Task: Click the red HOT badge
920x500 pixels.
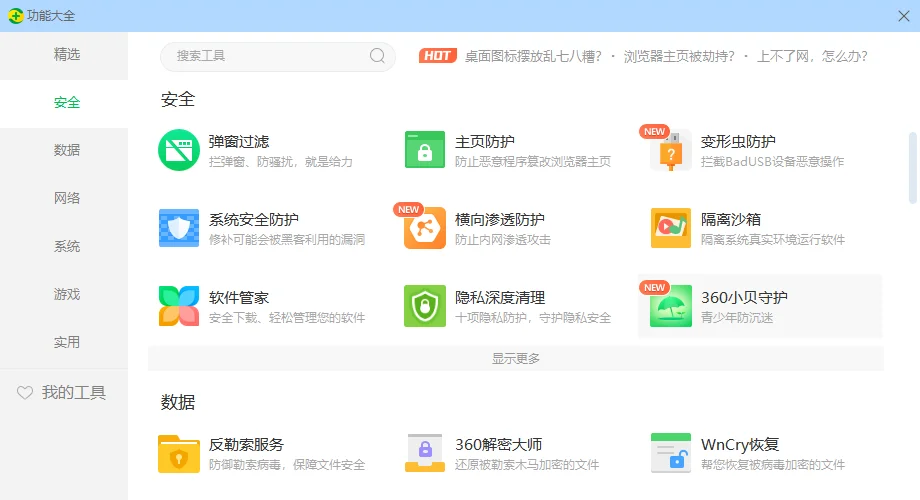Action: [x=438, y=56]
